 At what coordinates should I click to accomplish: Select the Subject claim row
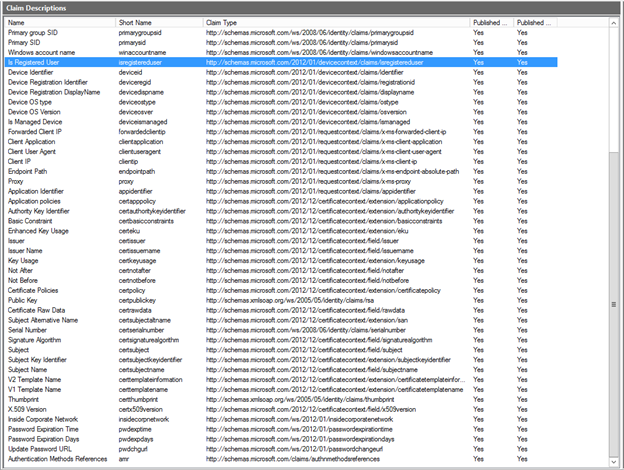(x=281, y=350)
